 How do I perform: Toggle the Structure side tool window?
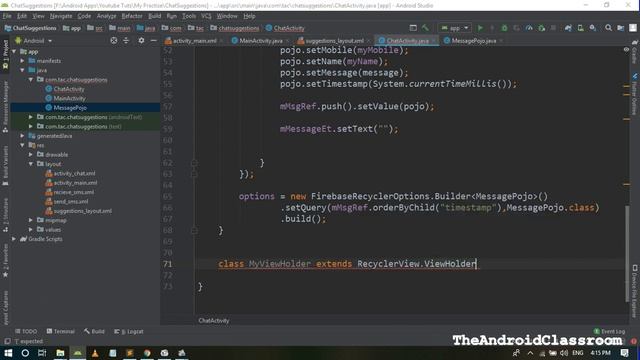[5, 216]
